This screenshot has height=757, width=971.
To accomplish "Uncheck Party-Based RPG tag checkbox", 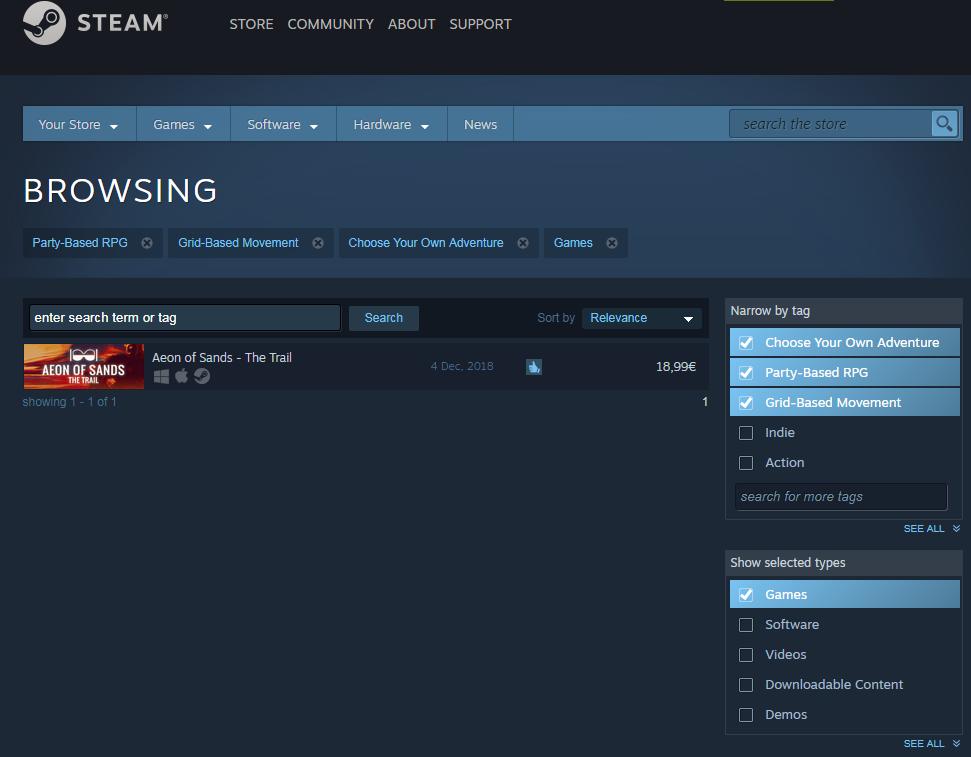I will coord(746,372).
